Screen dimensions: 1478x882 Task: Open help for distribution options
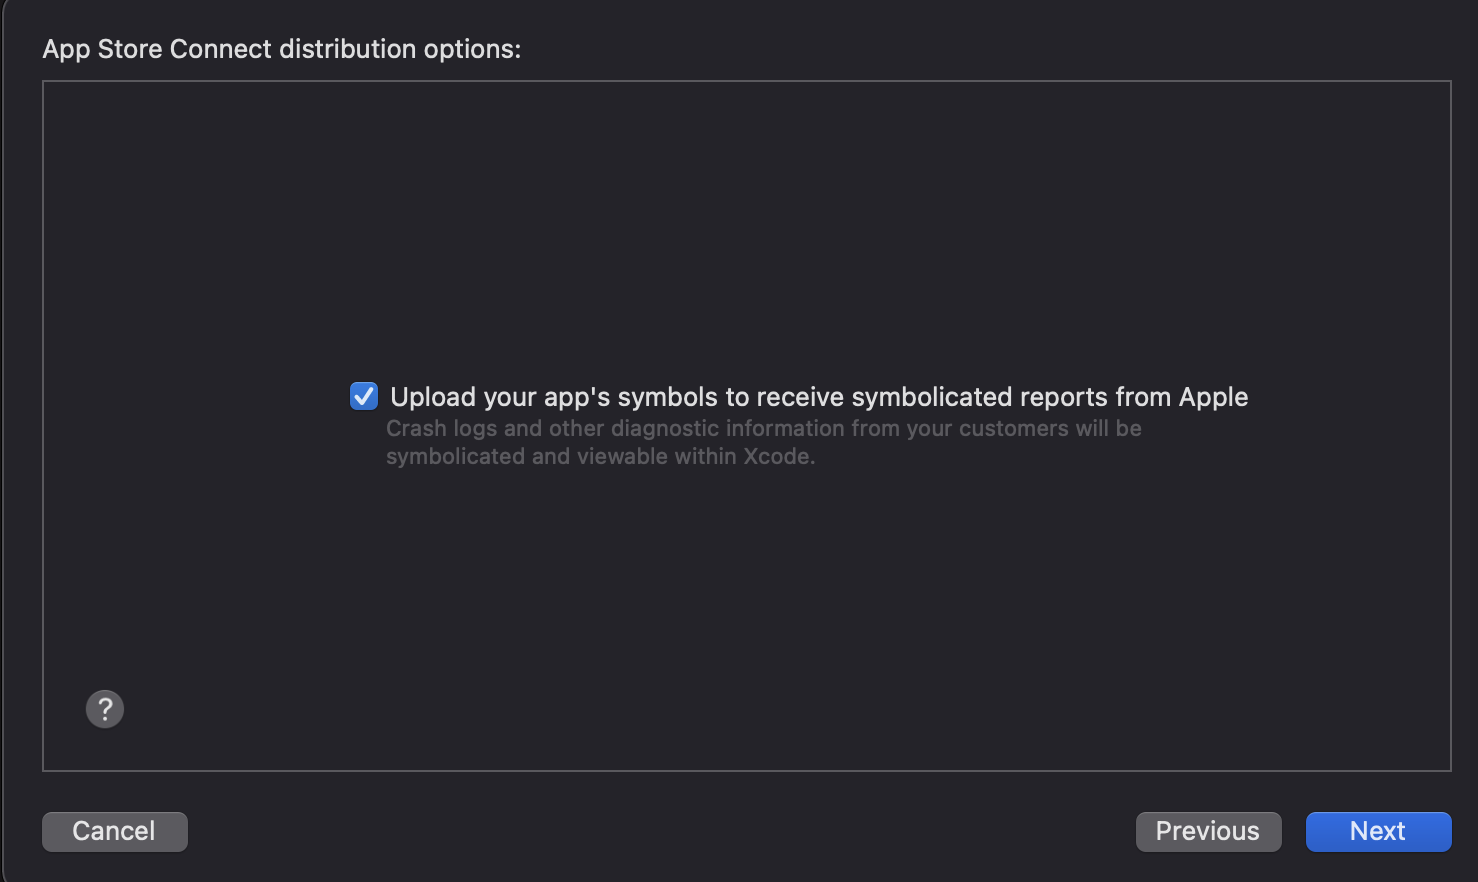click(x=105, y=709)
